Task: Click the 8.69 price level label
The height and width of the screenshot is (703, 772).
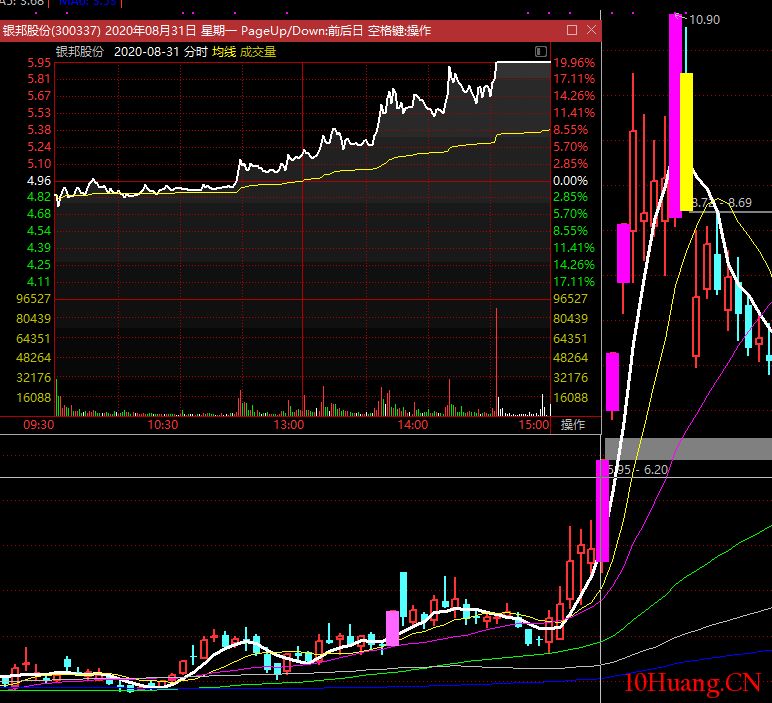Action: click(x=740, y=203)
